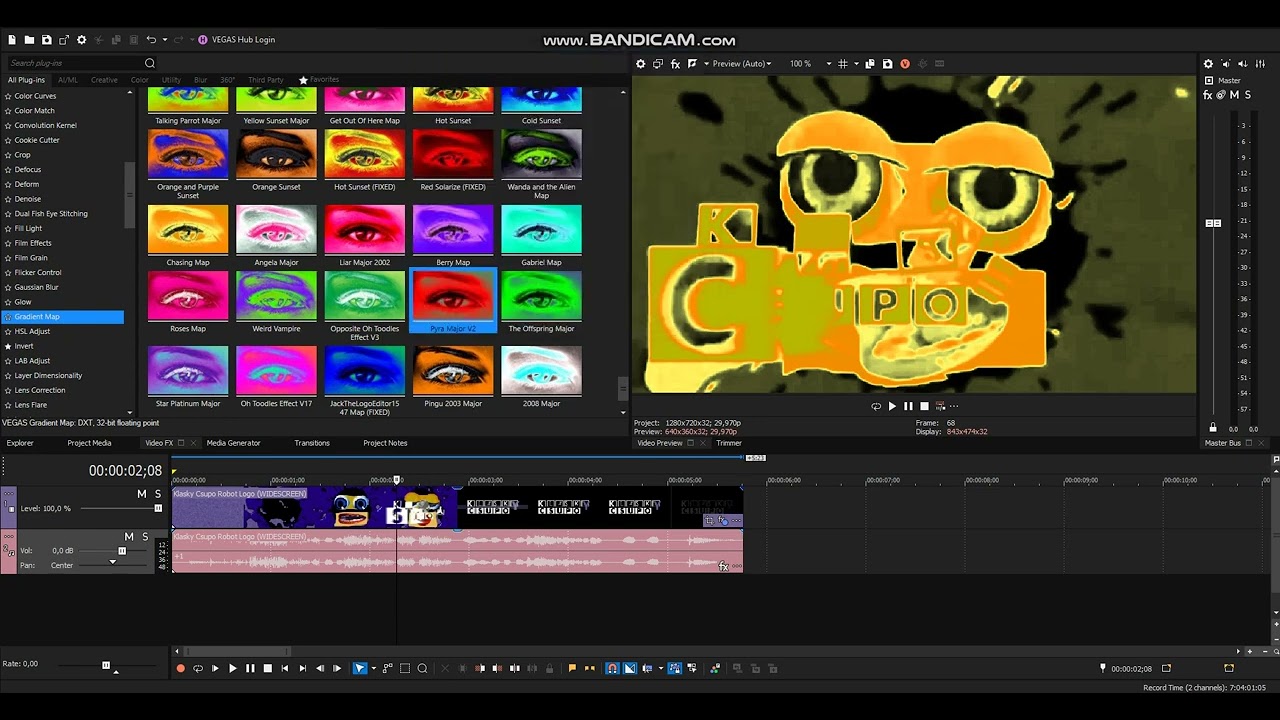
Task: Mute the Master Bus
Action: [1234, 95]
